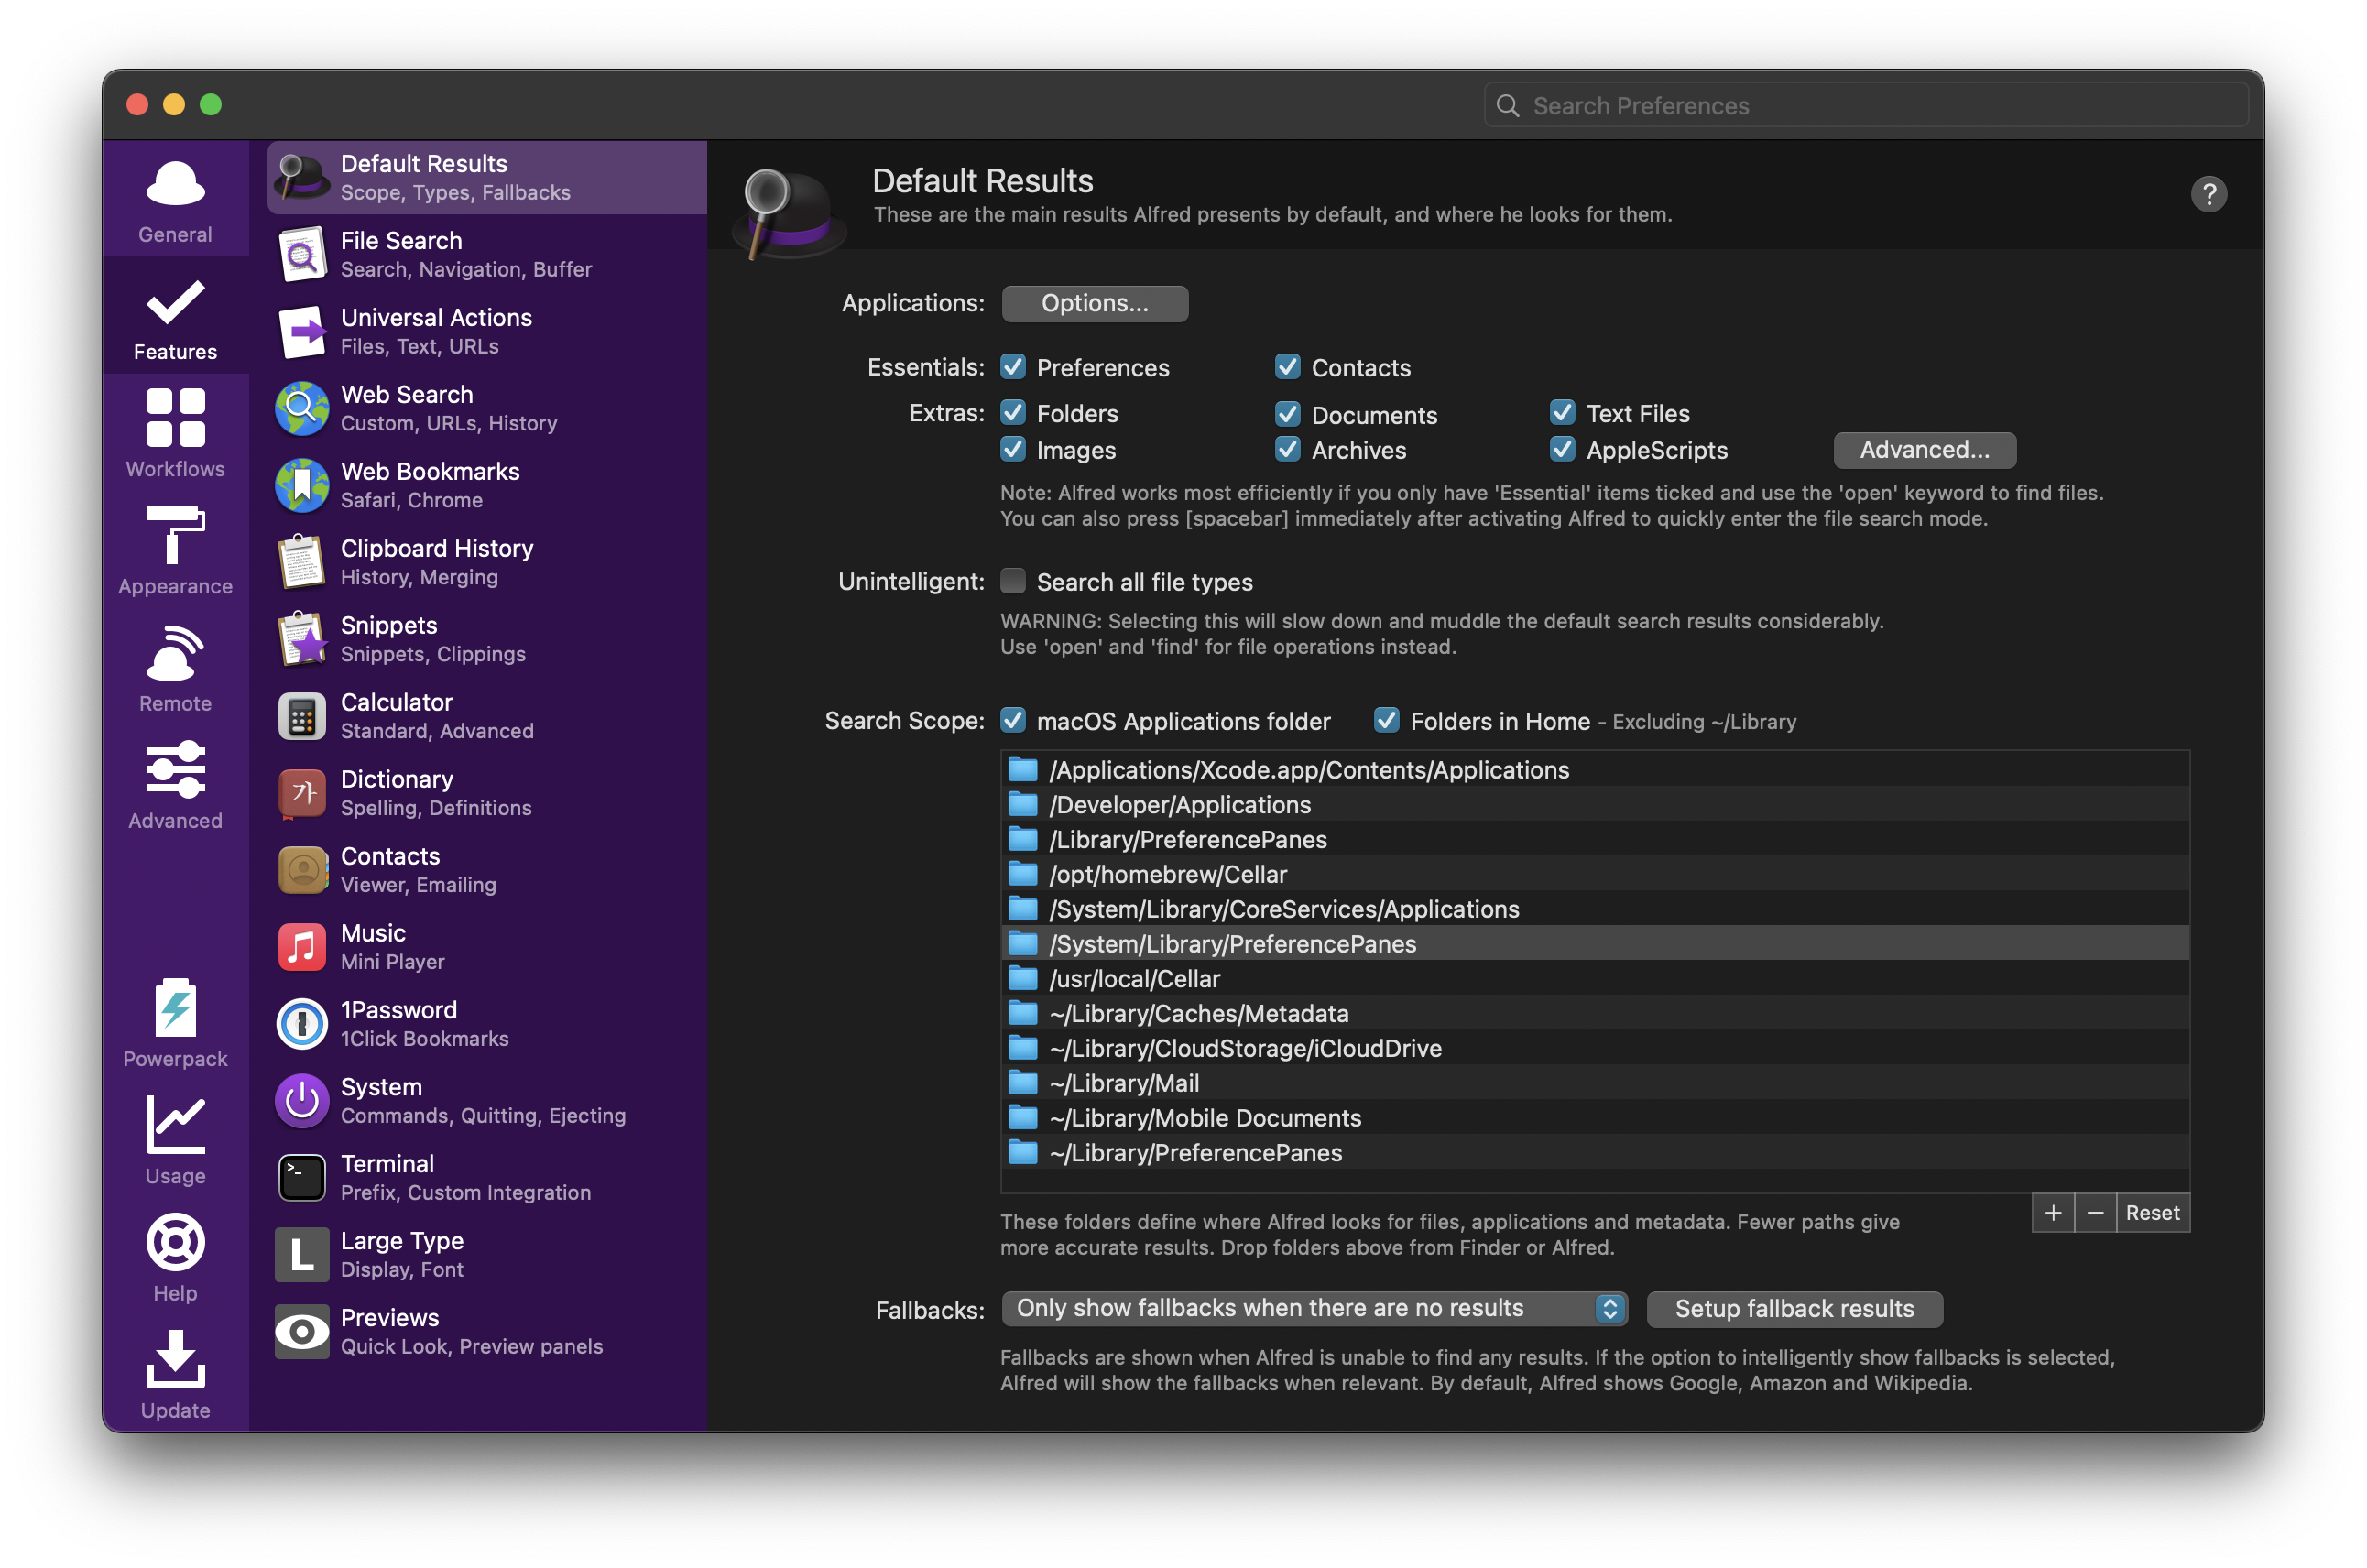Select the /Developer/Applications folder row
2367x1568 pixels.
pyautogui.click(x=1595, y=805)
